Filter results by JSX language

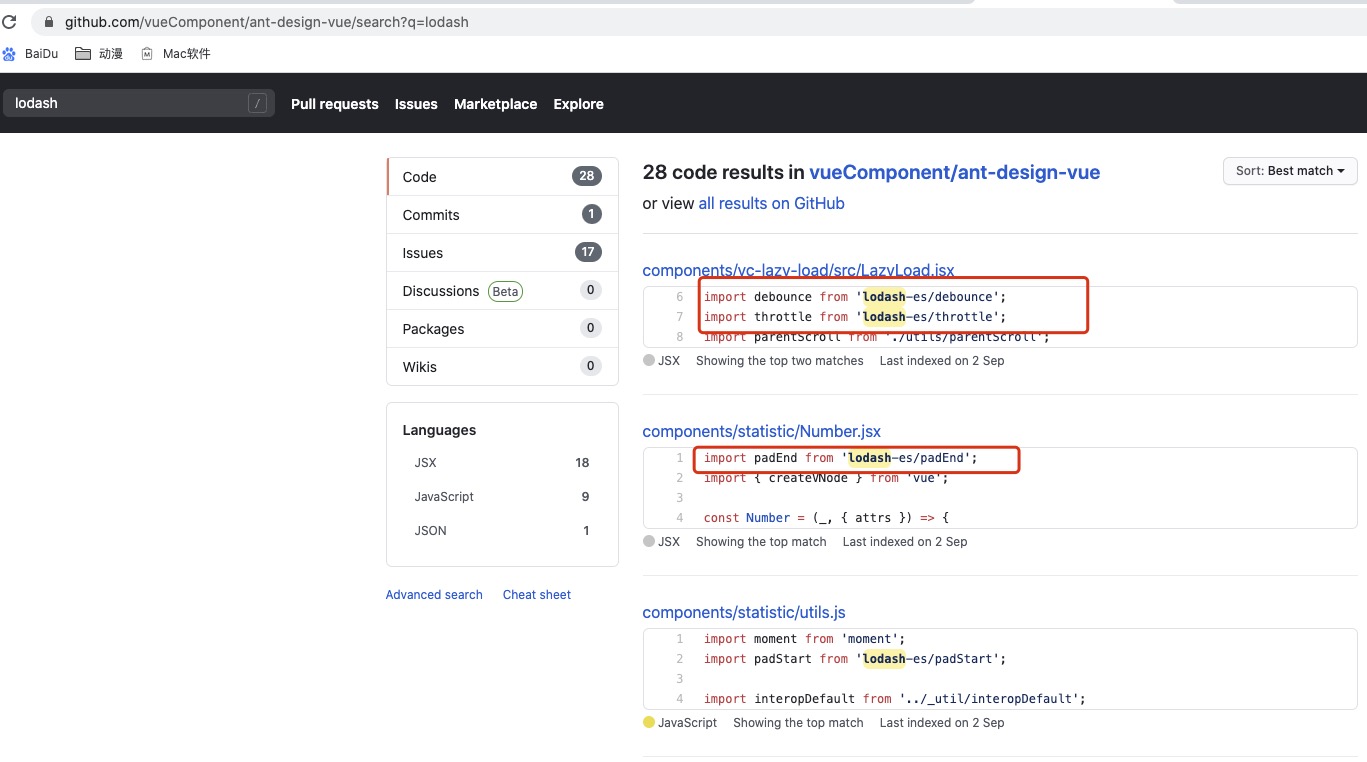(x=502, y=463)
